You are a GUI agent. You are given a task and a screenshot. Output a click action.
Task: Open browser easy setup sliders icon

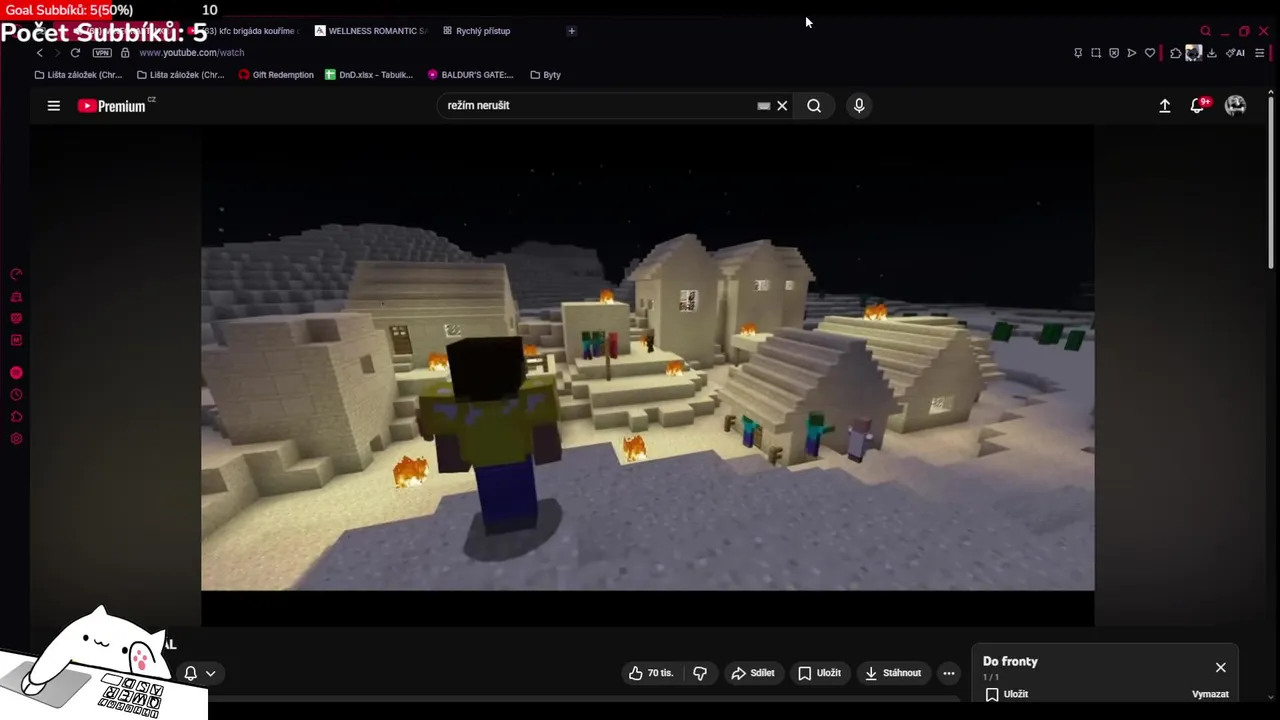point(1260,53)
